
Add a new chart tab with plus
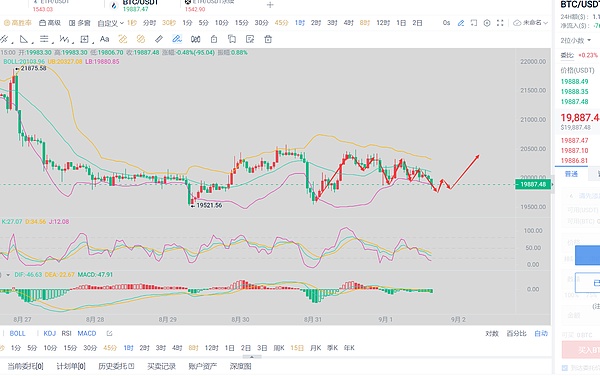pos(270,5)
